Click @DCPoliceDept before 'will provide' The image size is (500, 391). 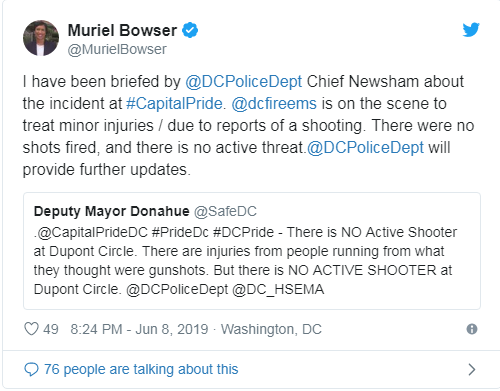(365, 148)
